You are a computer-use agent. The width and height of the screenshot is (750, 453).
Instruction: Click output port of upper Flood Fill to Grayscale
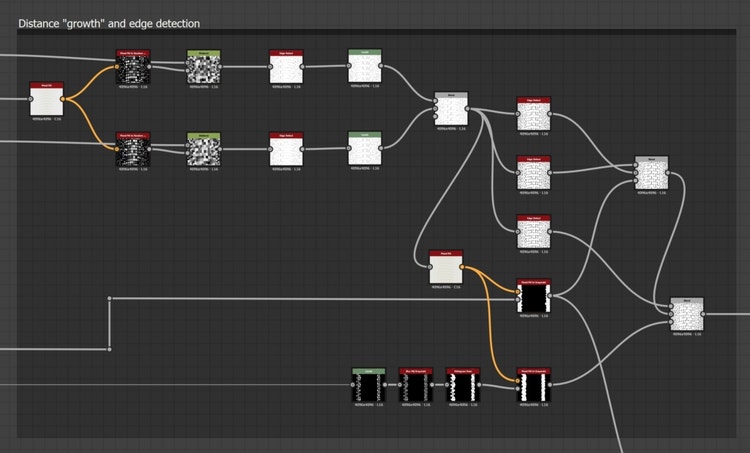(550, 296)
